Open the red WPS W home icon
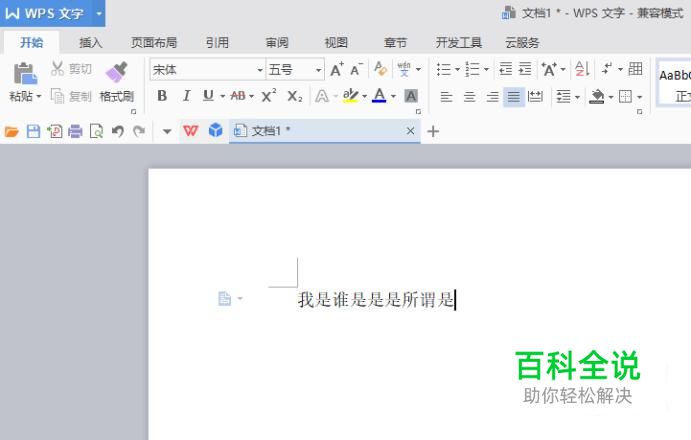Screen dimensions: 691x440 coord(191,131)
